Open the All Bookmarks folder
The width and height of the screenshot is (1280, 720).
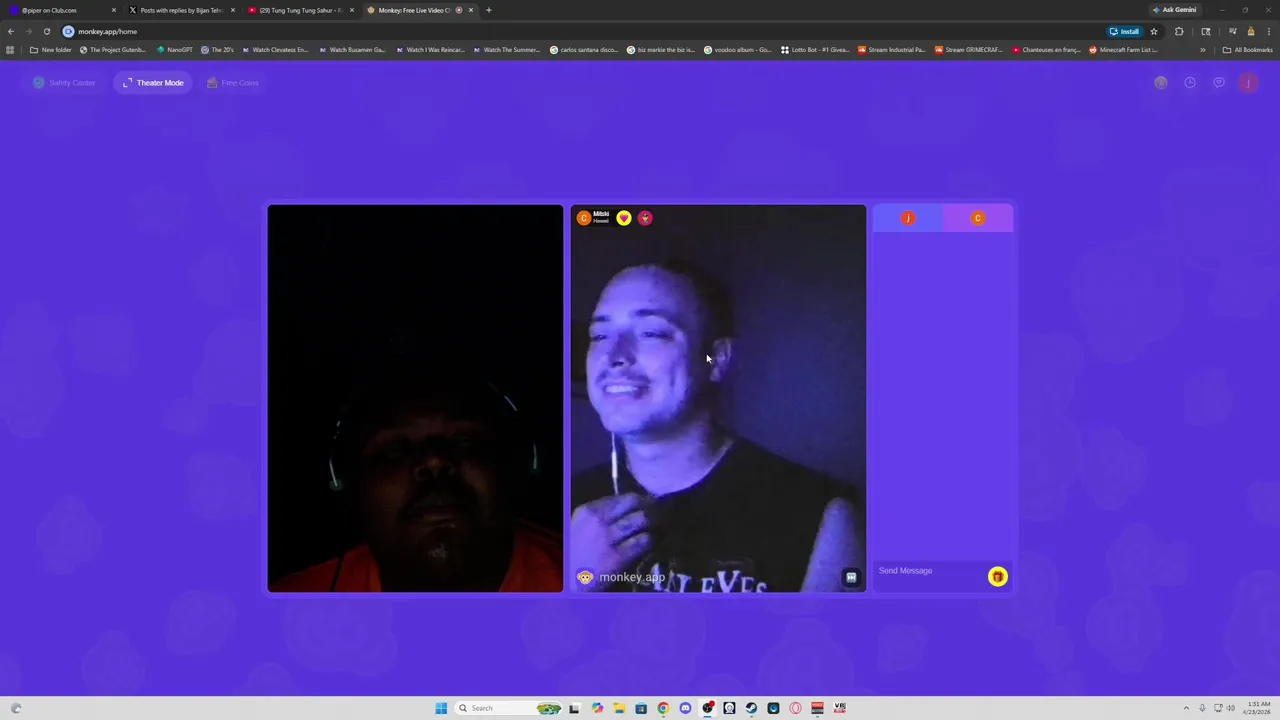[x=1247, y=50]
